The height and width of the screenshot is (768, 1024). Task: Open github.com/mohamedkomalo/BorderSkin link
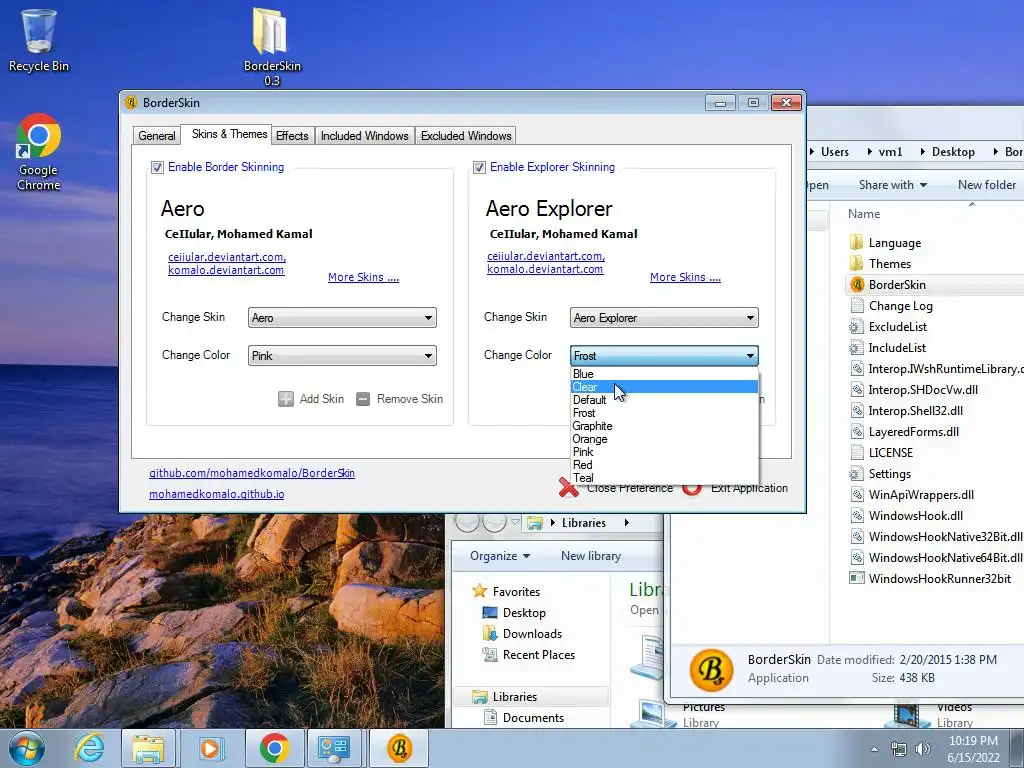[251, 473]
